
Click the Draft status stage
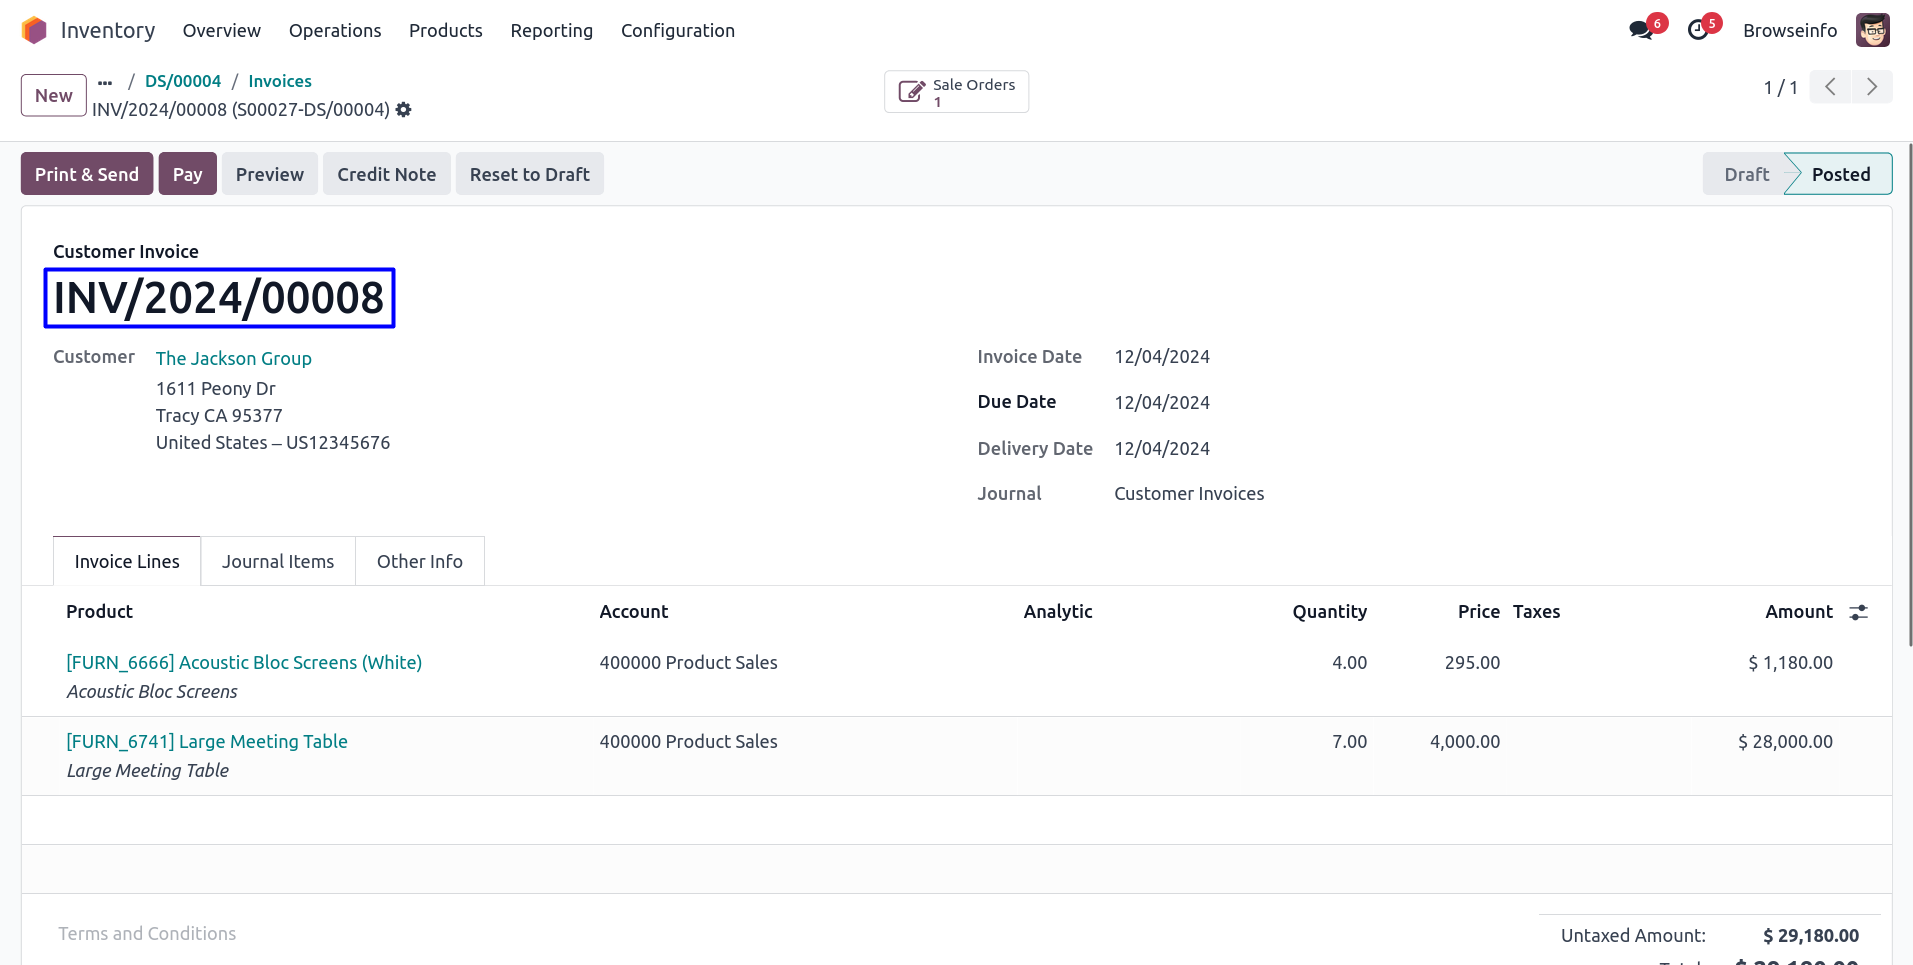click(1746, 174)
